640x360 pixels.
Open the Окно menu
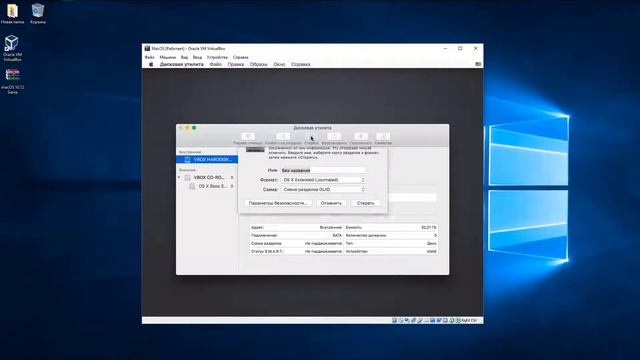[x=279, y=64]
